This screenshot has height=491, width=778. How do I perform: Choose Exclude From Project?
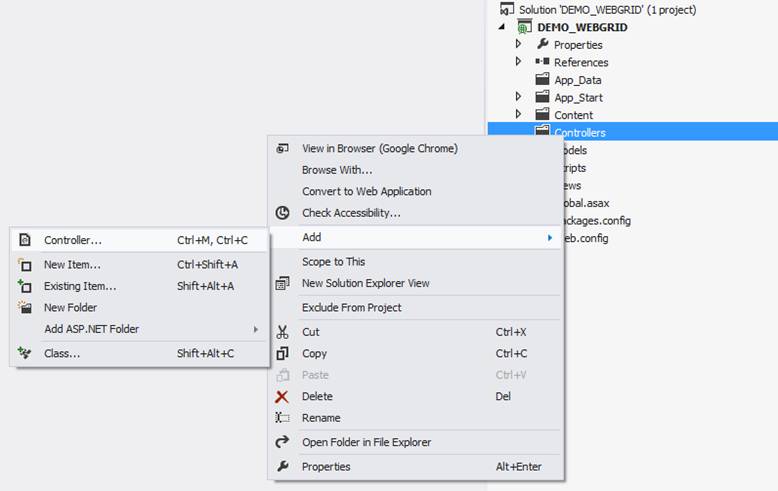click(x=351, y=308)
